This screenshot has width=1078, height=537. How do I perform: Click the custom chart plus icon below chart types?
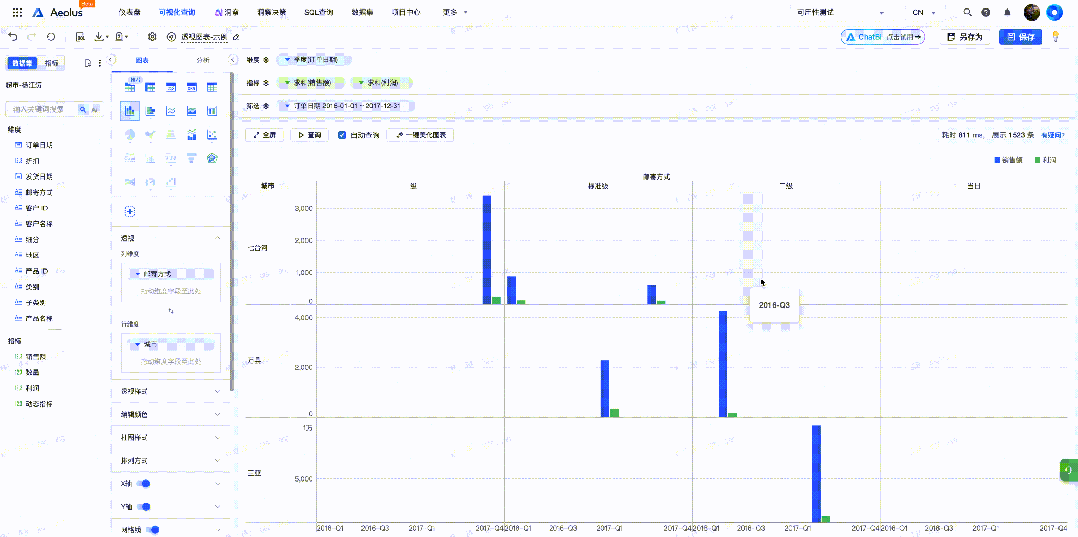(x=130, y=210)
